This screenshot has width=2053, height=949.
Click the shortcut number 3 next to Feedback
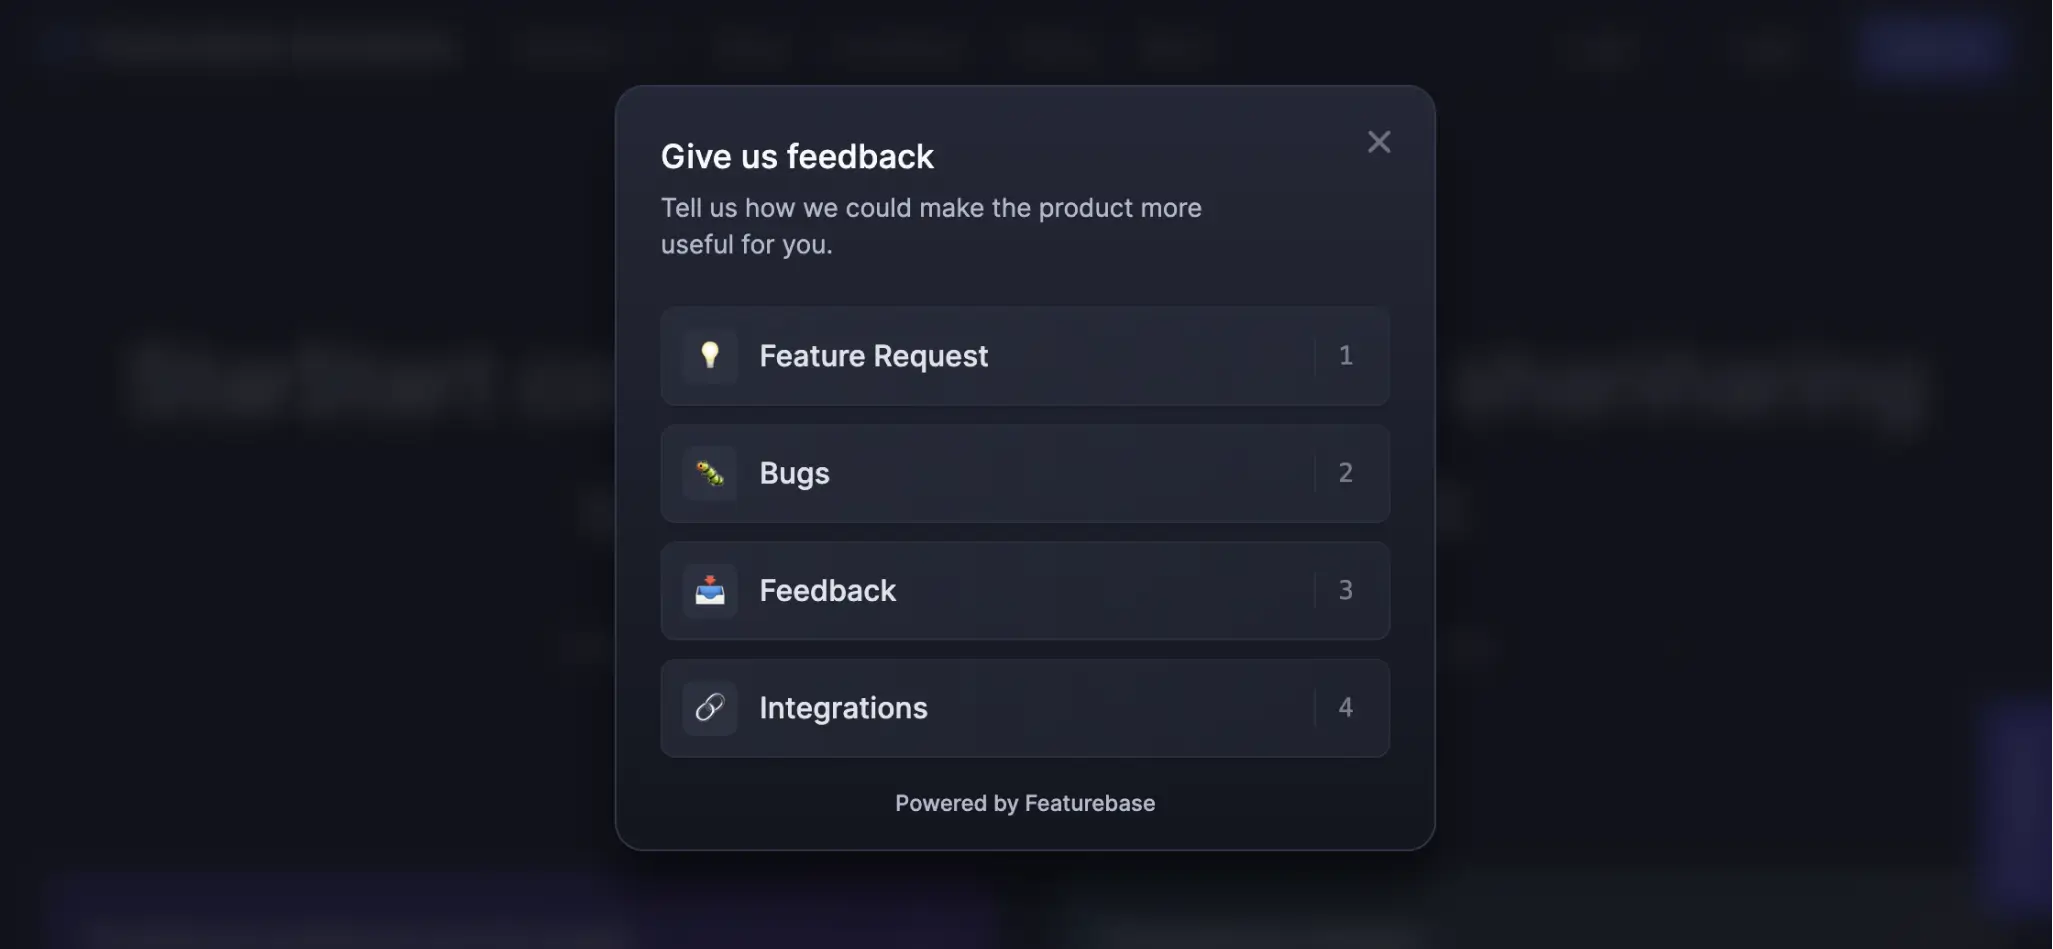(1346, 590)
